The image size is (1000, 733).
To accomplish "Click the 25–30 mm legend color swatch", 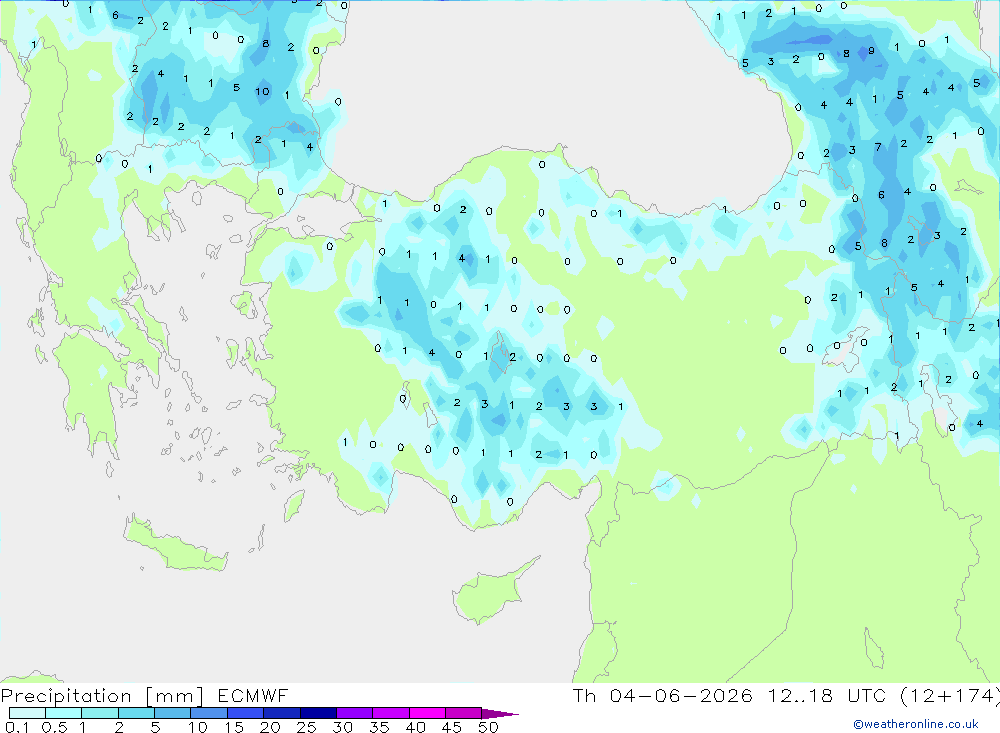I will [318, 713].
